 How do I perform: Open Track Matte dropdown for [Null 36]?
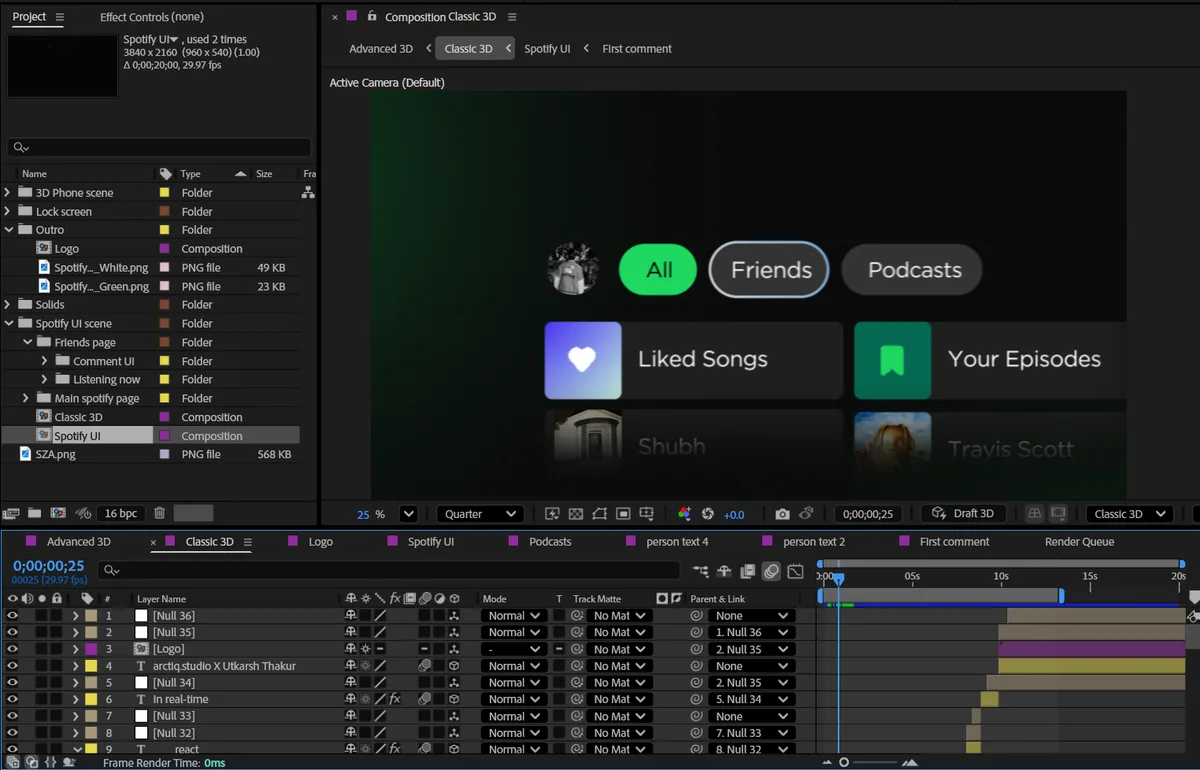click(619, 616)
